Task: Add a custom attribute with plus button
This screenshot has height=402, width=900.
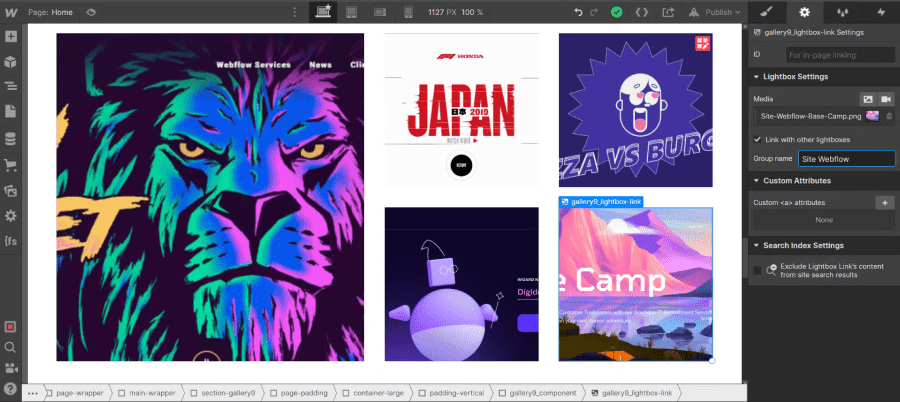Action: point(885,203)
